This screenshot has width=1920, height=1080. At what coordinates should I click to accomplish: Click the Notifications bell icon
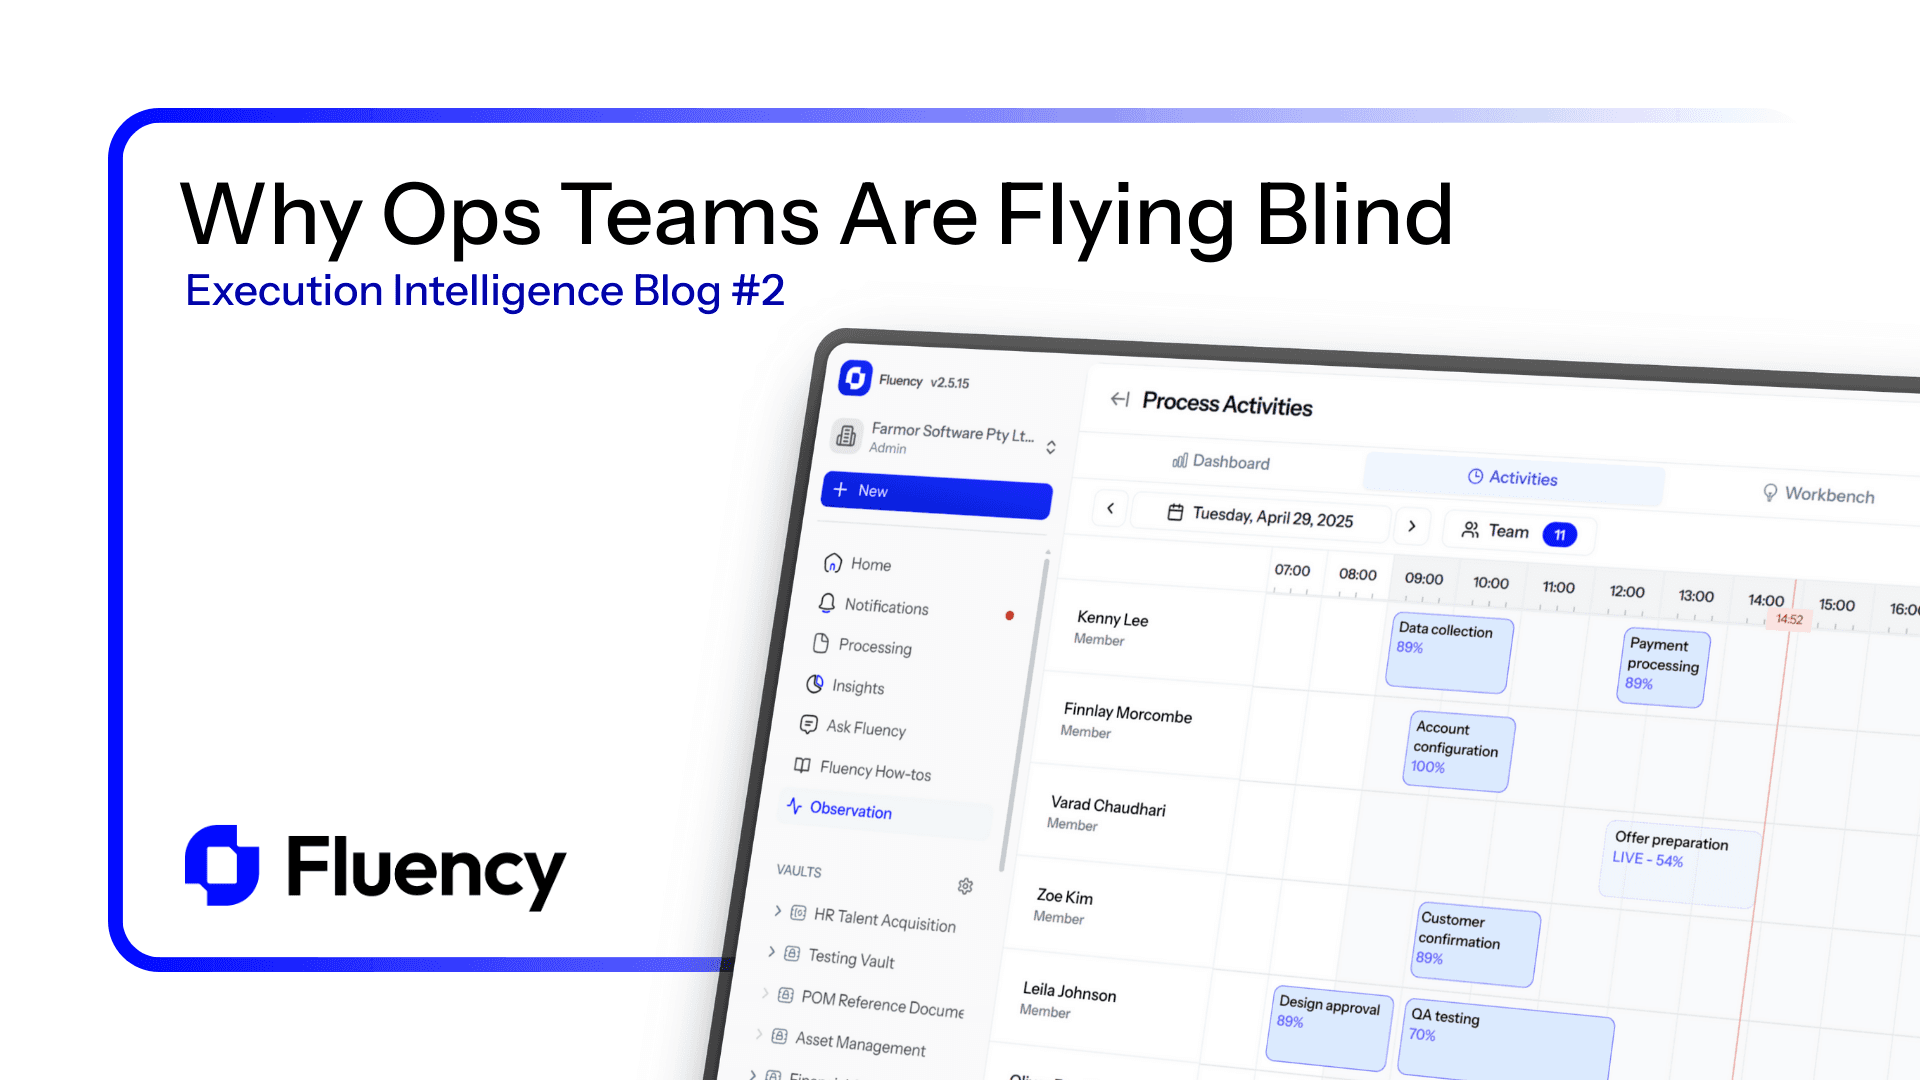tap(826, 603)
